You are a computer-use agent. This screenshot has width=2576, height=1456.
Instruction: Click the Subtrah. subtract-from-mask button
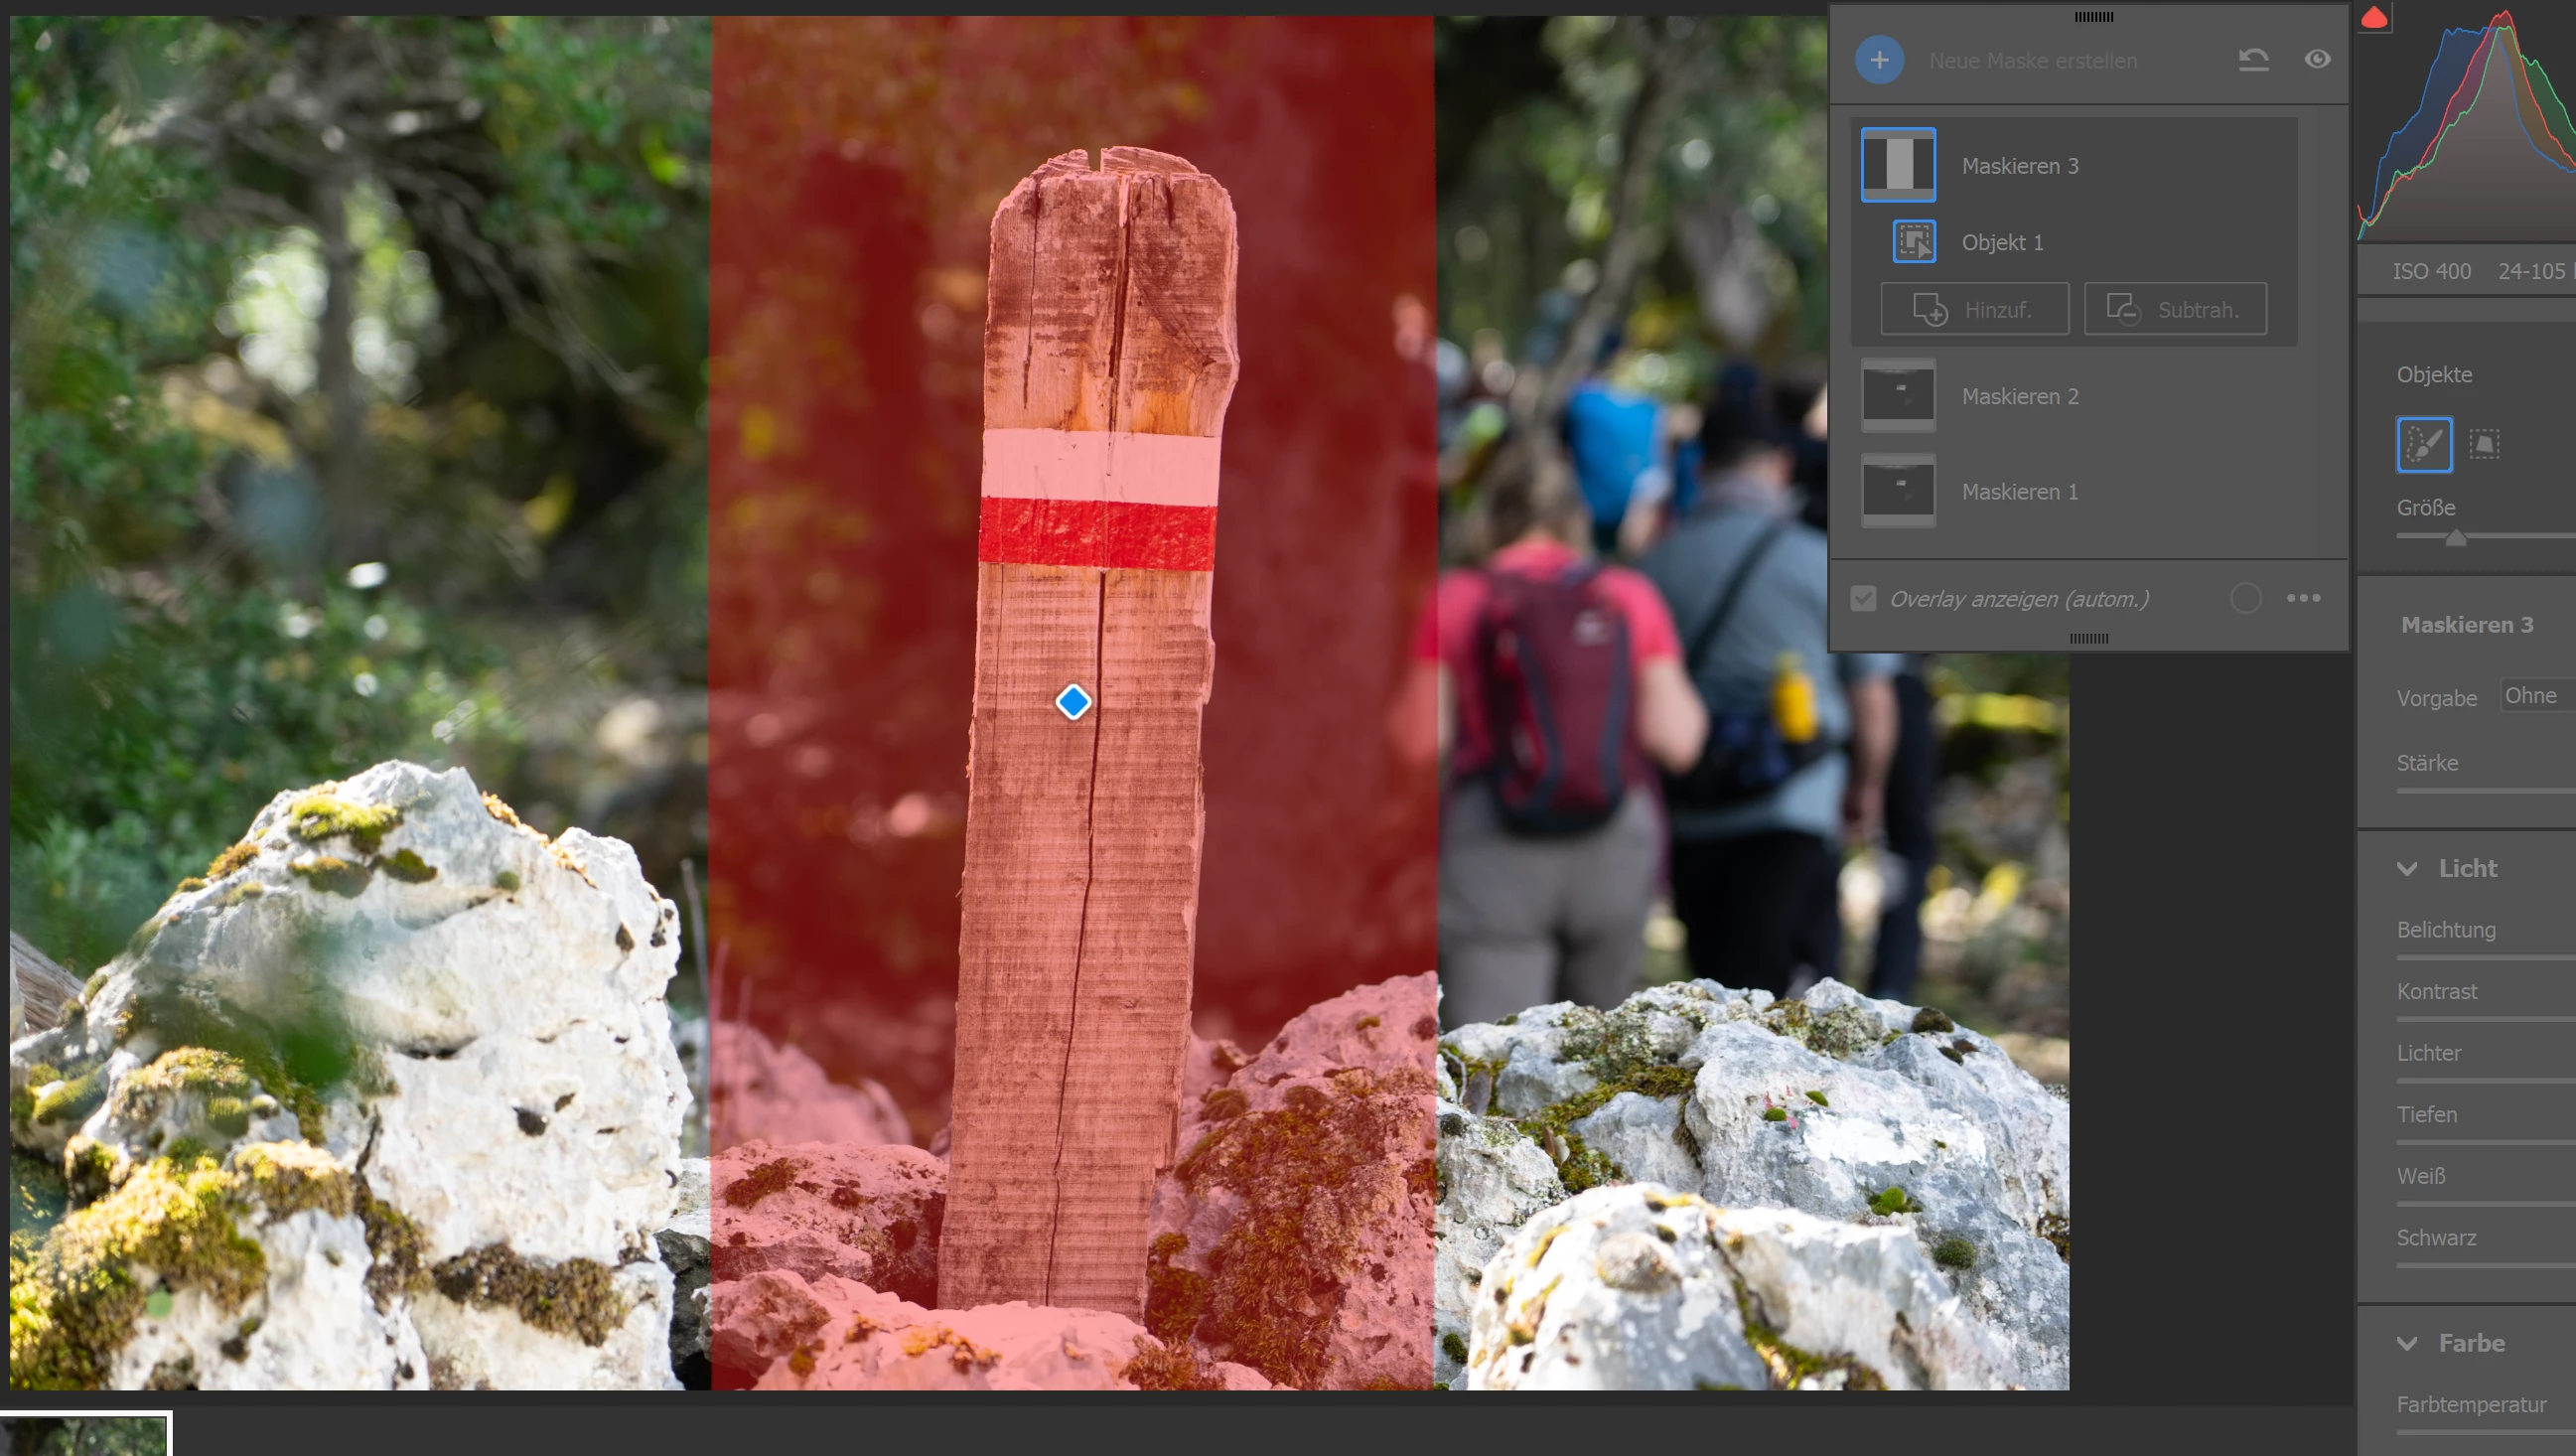(2175, 309)
